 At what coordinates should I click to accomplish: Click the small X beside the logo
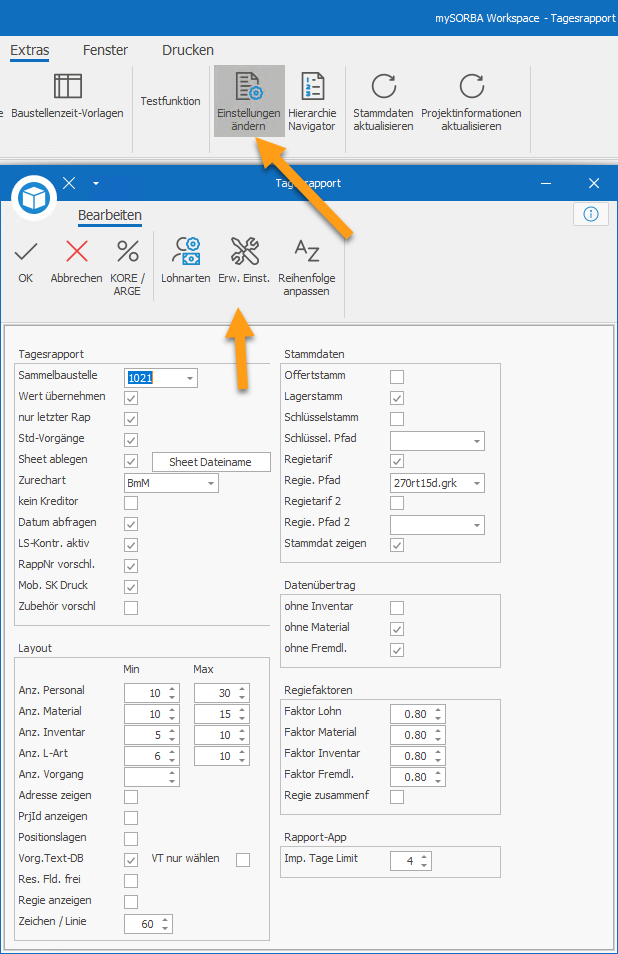69,183
